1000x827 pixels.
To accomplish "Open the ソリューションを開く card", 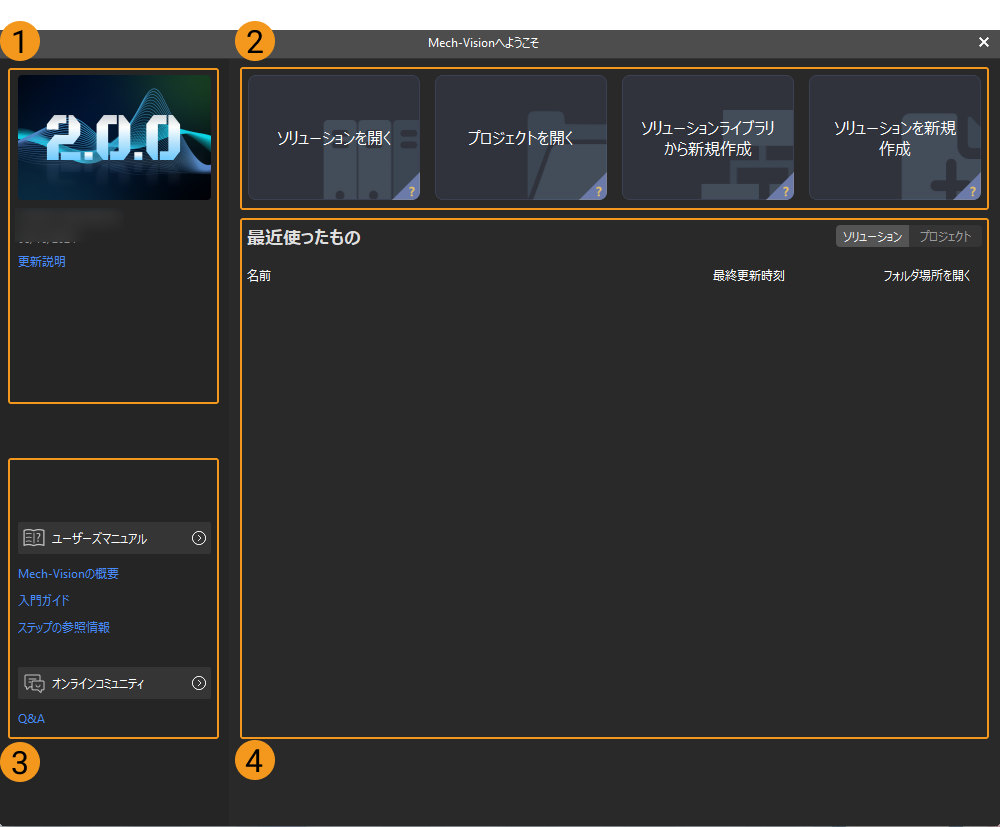I will point(334,137).
